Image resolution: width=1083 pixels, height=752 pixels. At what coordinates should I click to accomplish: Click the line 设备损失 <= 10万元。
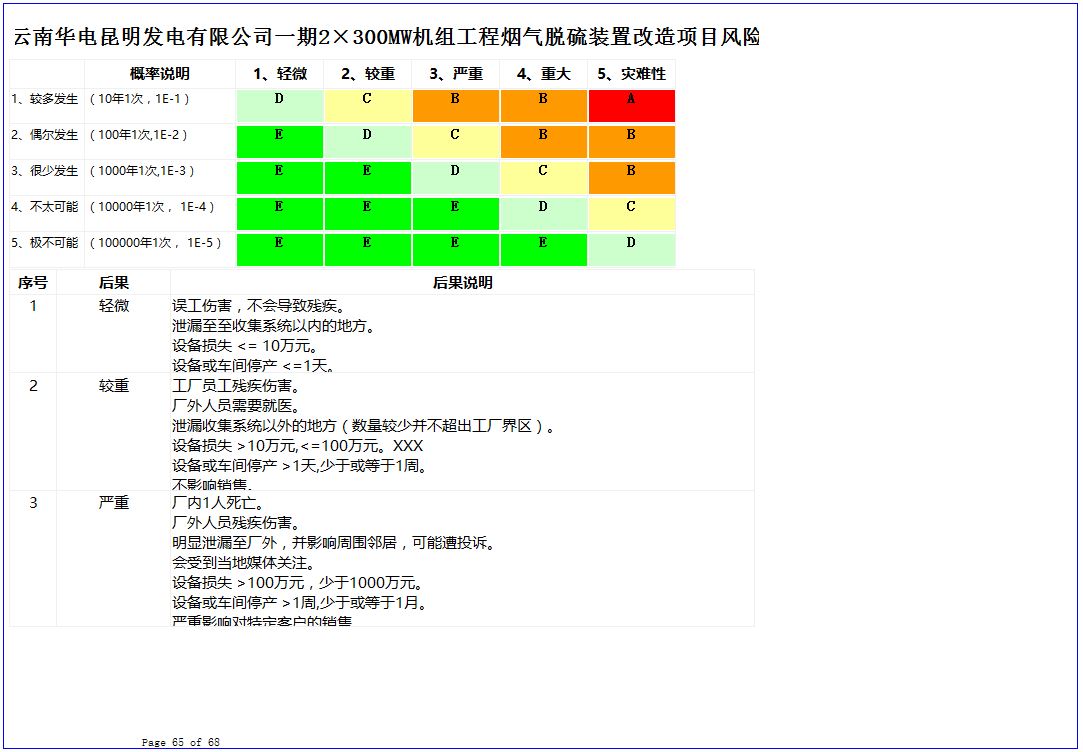pos(245,345)
